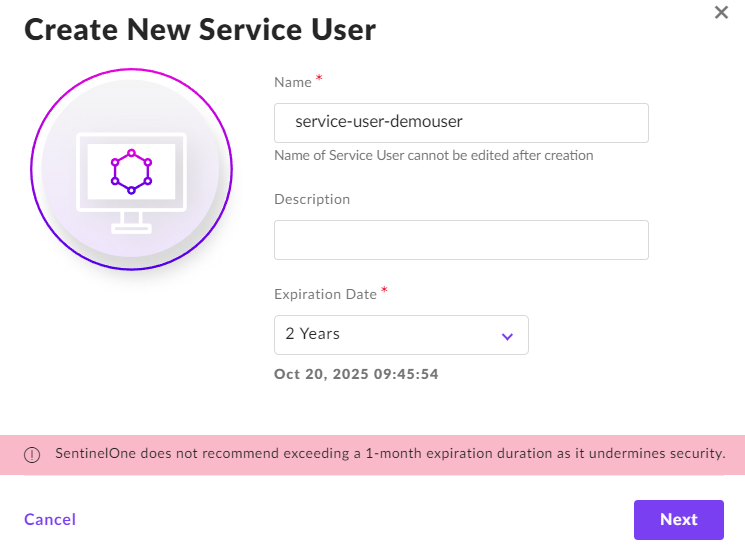745x549 pixels.
Task: Click the expiration timestamp Oct 20, 2025
Action: pyautogui.click(x=356, y=375)
